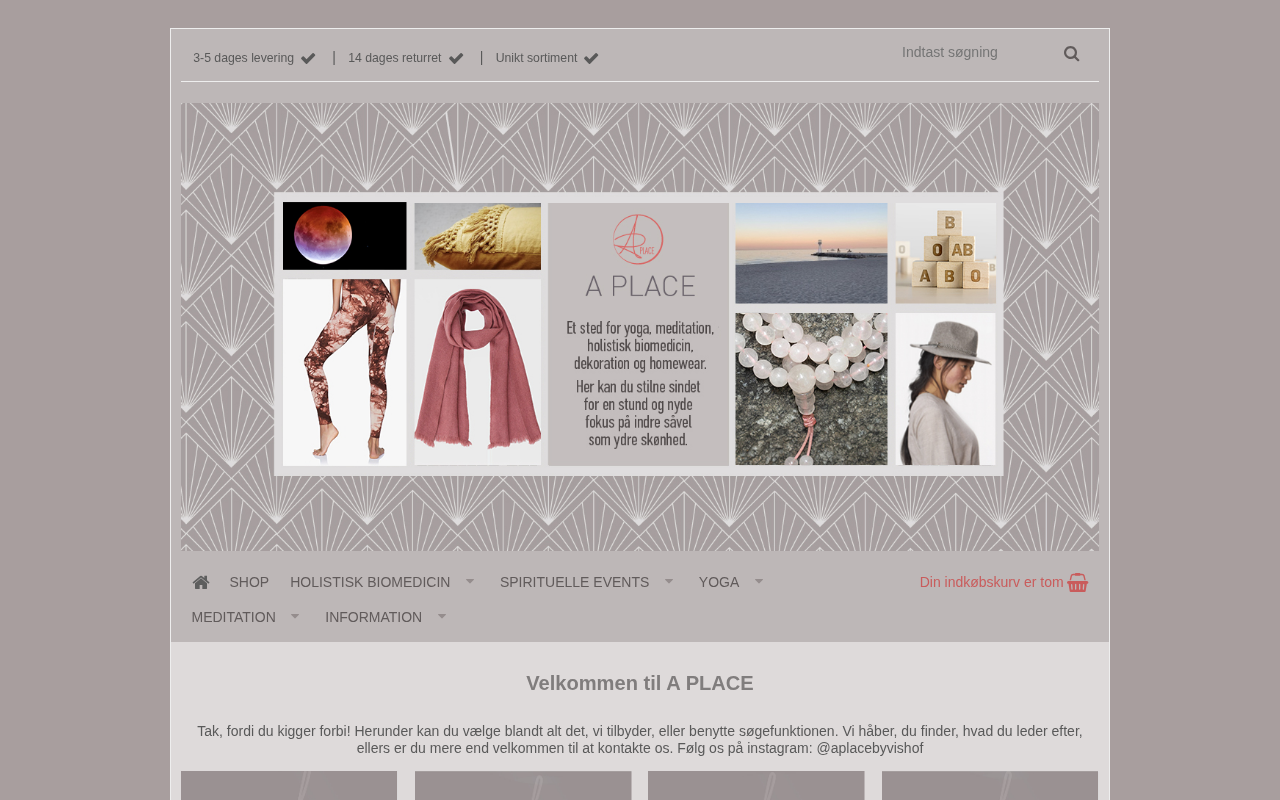
Task: Click the '3-5 dages levering' text
Action: point(244,58)
